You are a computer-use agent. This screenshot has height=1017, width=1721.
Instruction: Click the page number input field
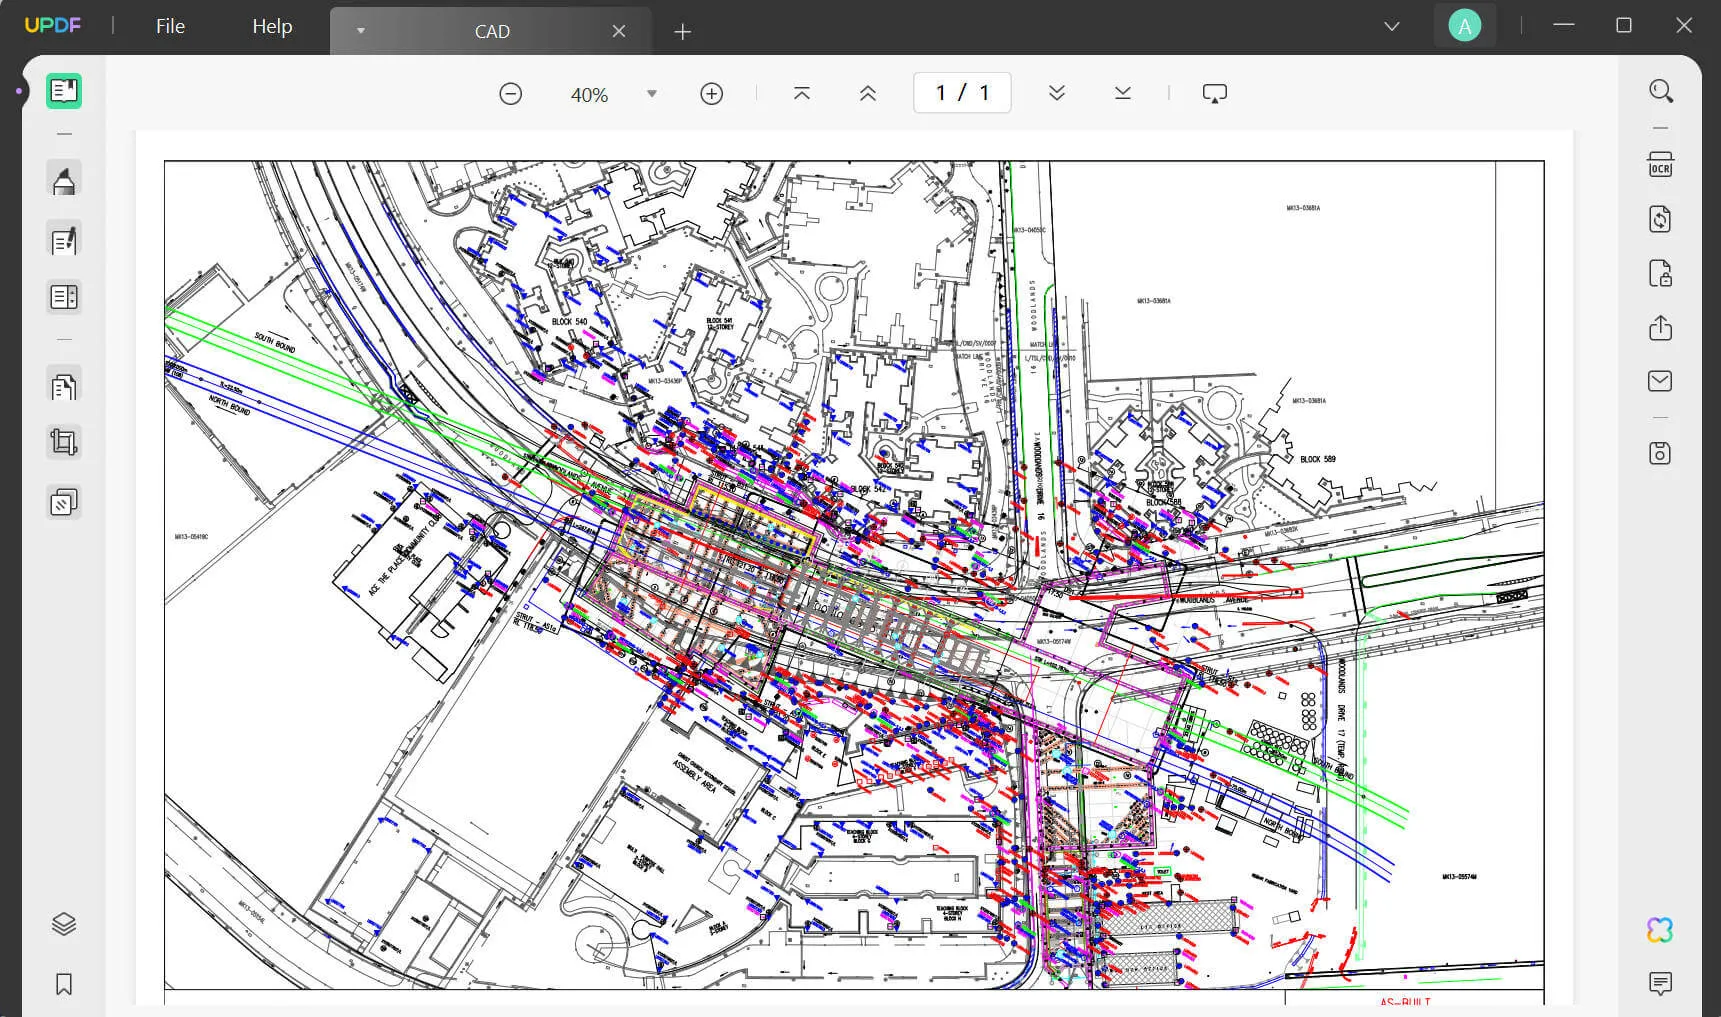[962, 93]
